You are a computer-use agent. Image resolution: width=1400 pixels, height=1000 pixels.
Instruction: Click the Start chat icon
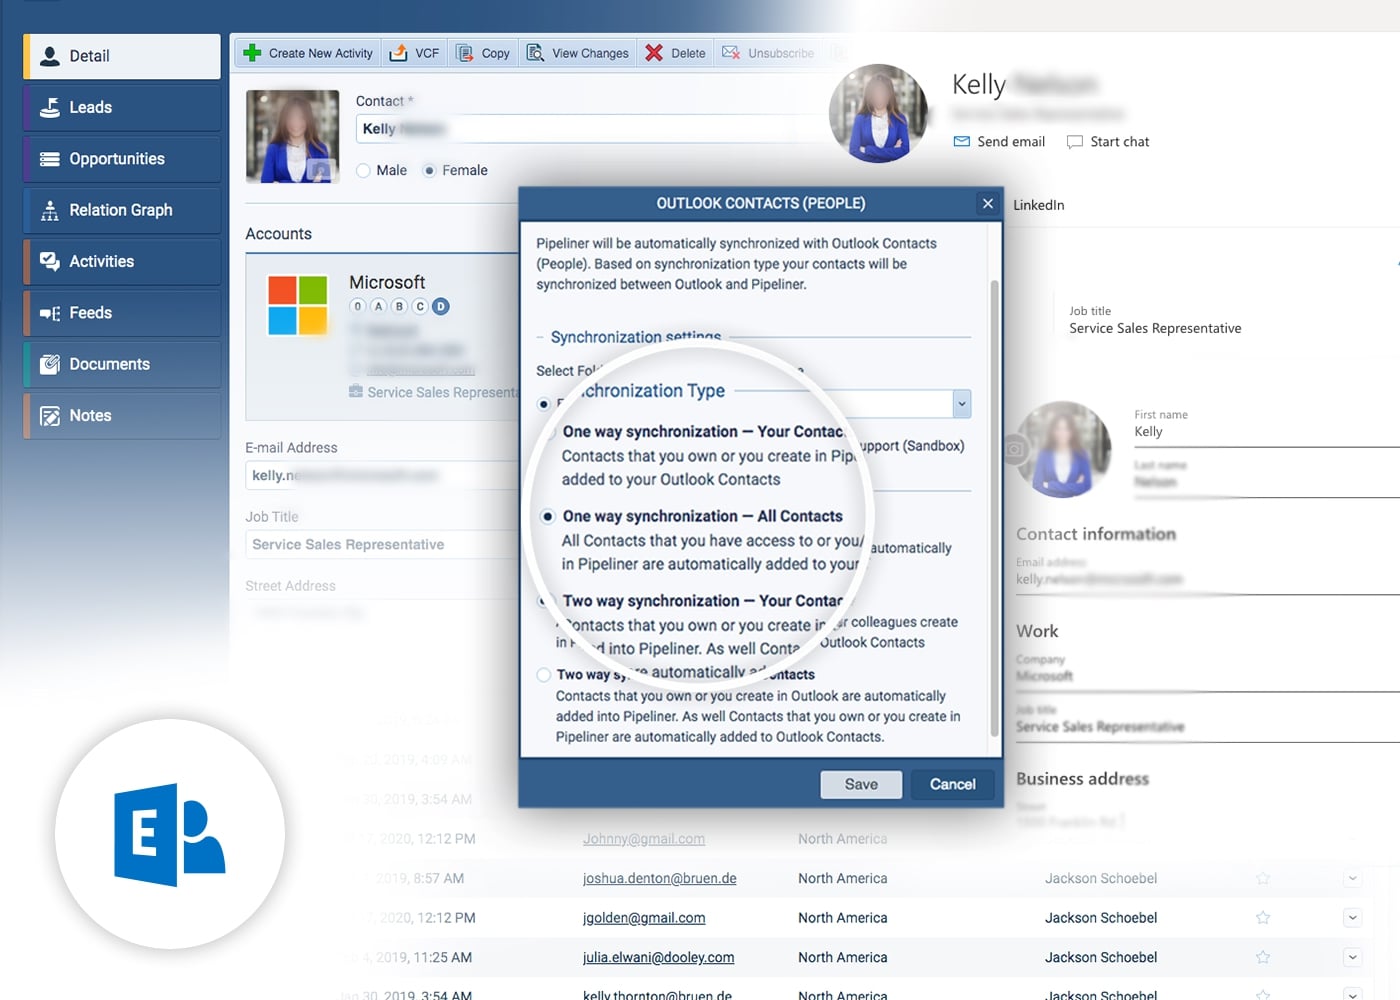pyautogui.click(x=1073, y=142)
